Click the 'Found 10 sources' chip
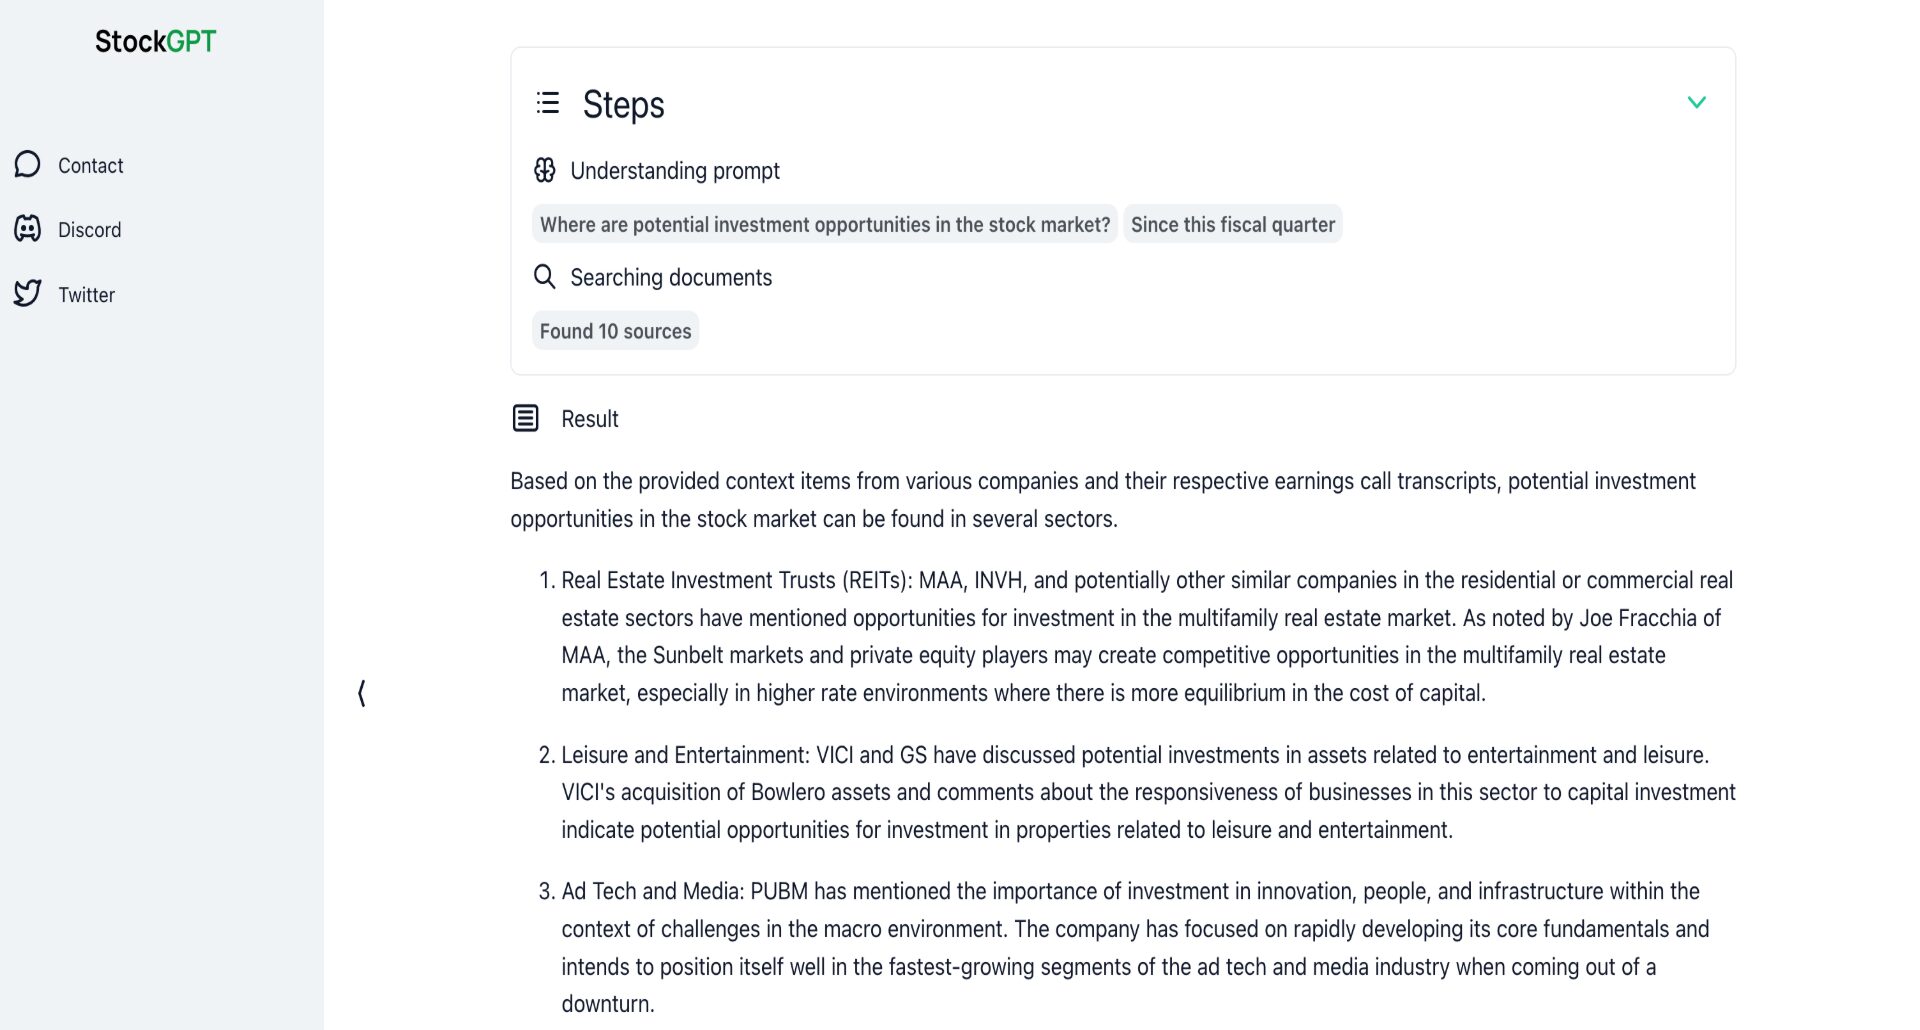This screenshot has width=1920, height=1030. tap(615, 331)
